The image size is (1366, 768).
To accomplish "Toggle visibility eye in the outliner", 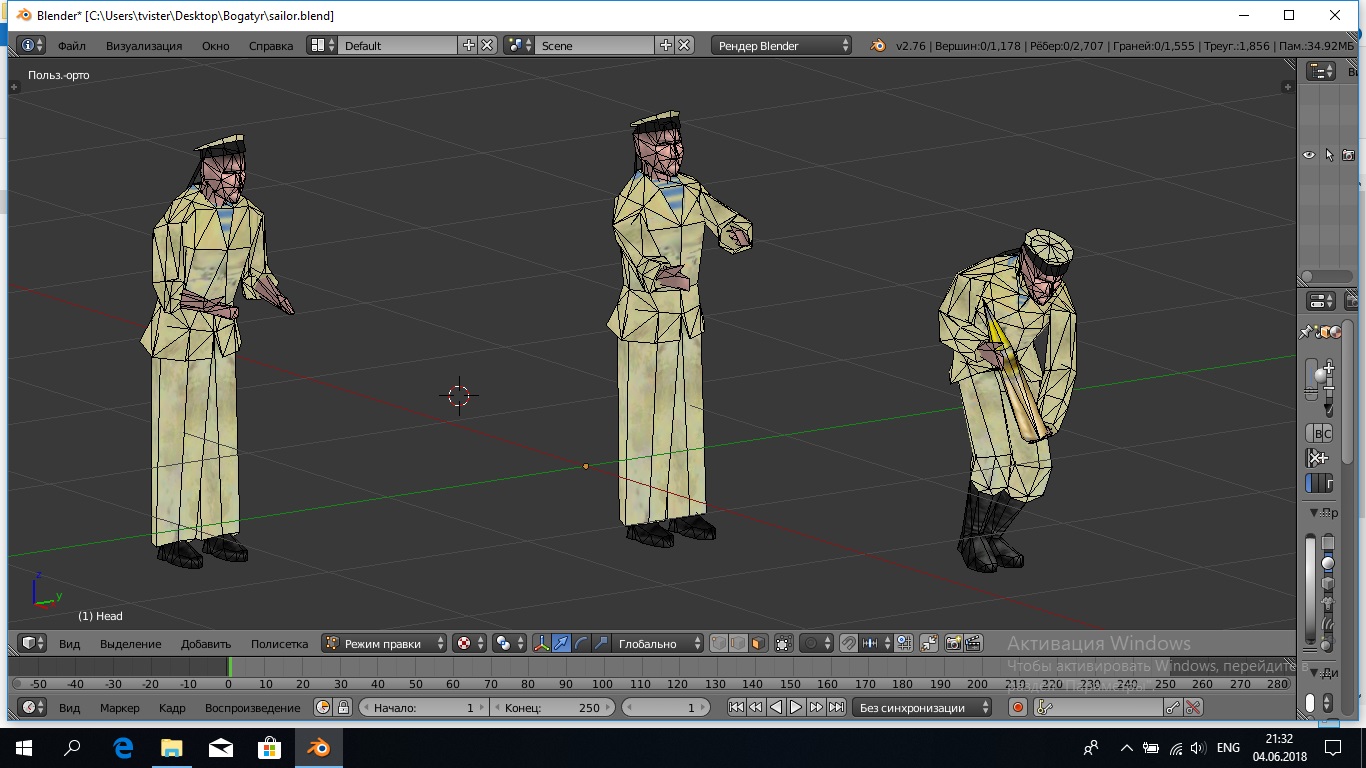I will point(1308,155).
